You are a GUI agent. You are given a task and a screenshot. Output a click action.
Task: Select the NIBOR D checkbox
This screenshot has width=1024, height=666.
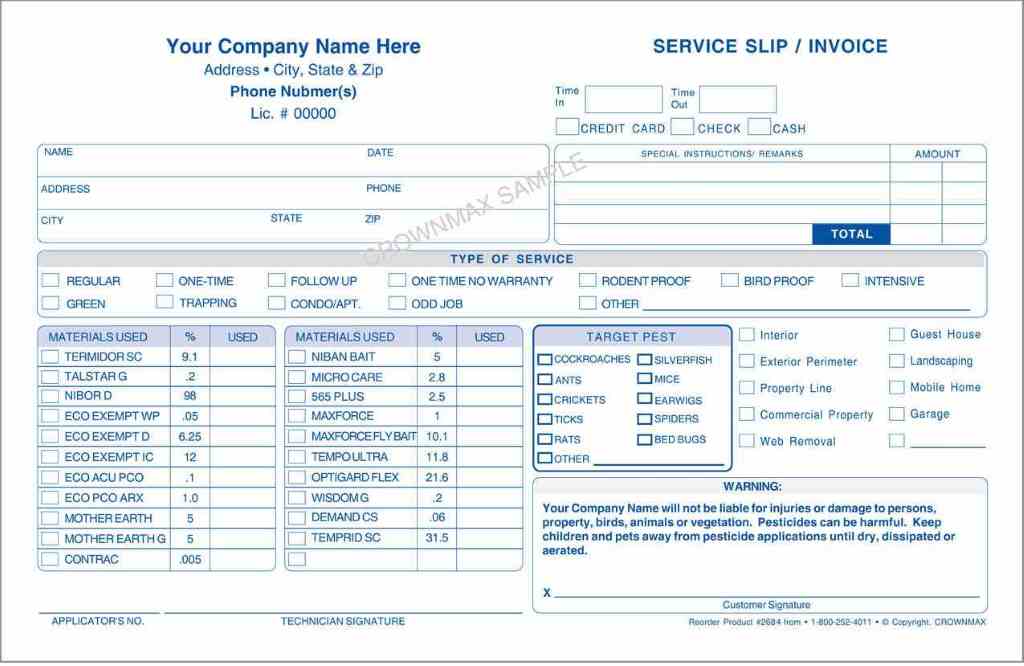50,396
